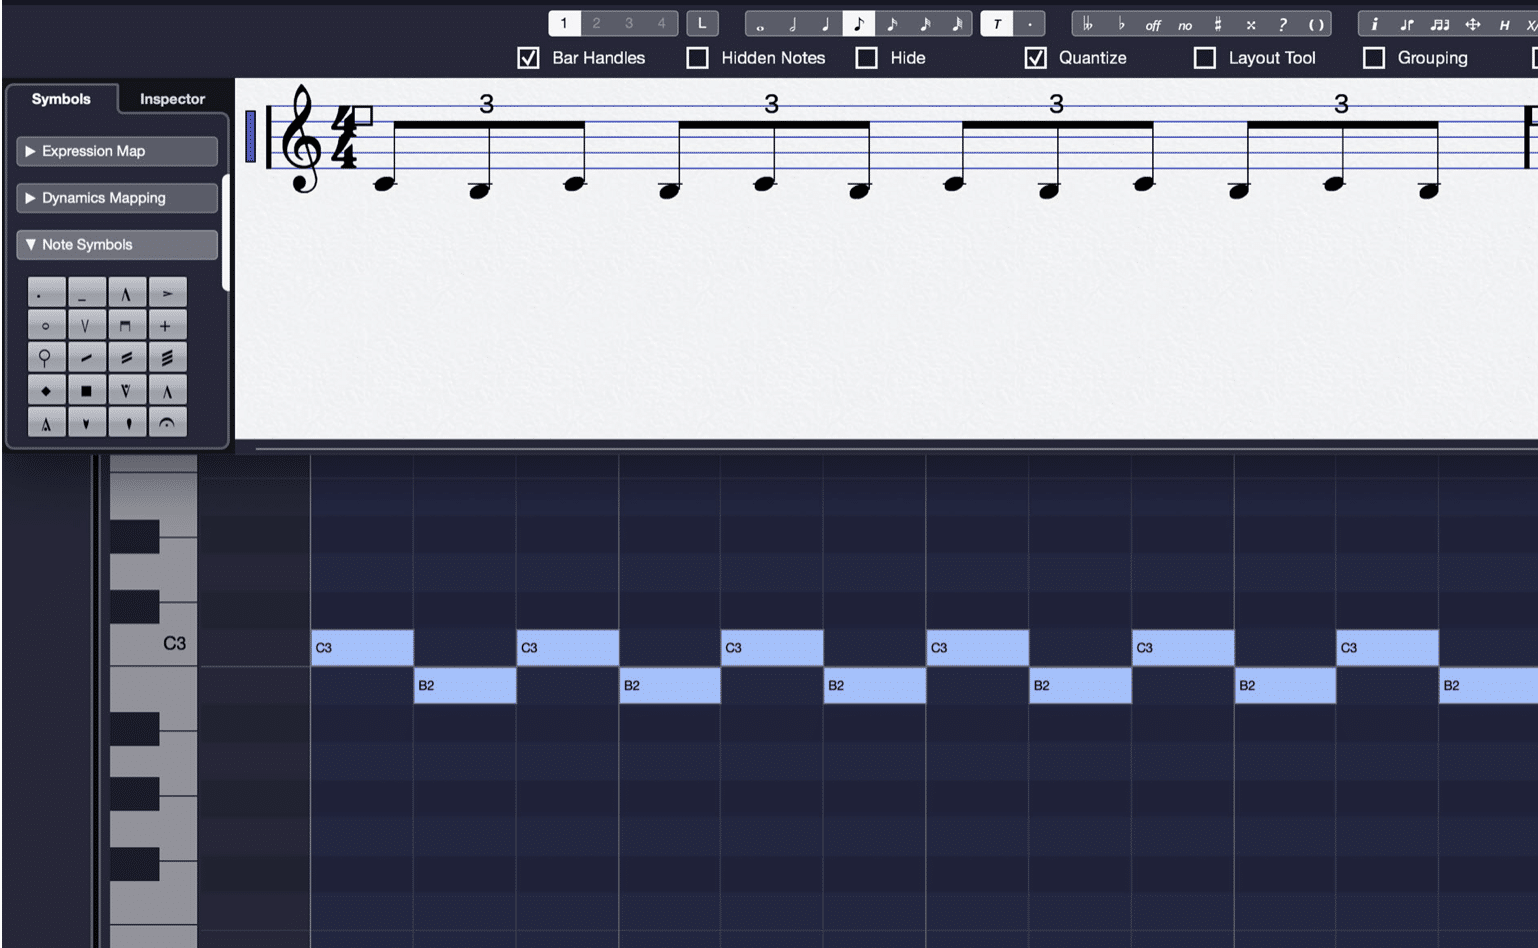Screen dimensions: 1538x948
Task: Select voice insert button 1
Action: (564, 23)
